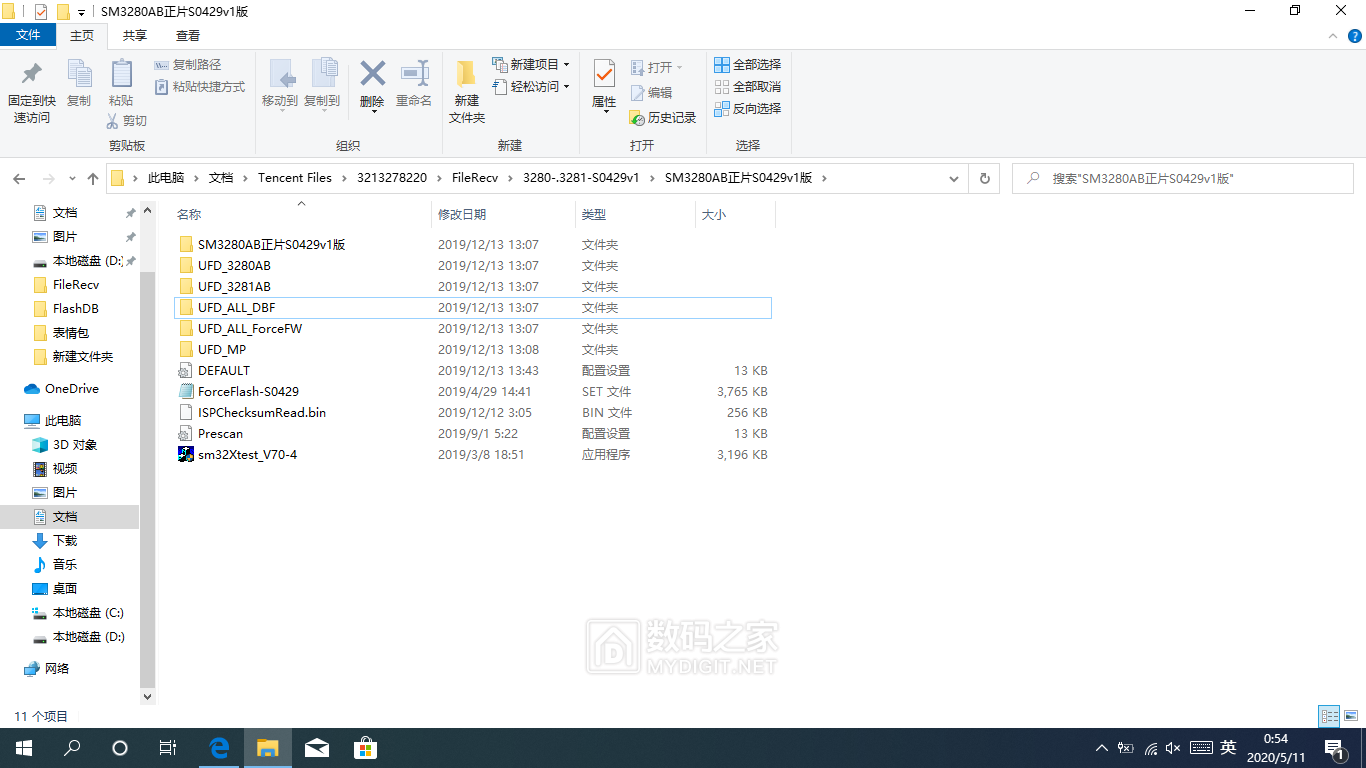The height and width of the screenshot is (768, 1366).
Task: Go up one folder level
Action: [x=93, y=178]
